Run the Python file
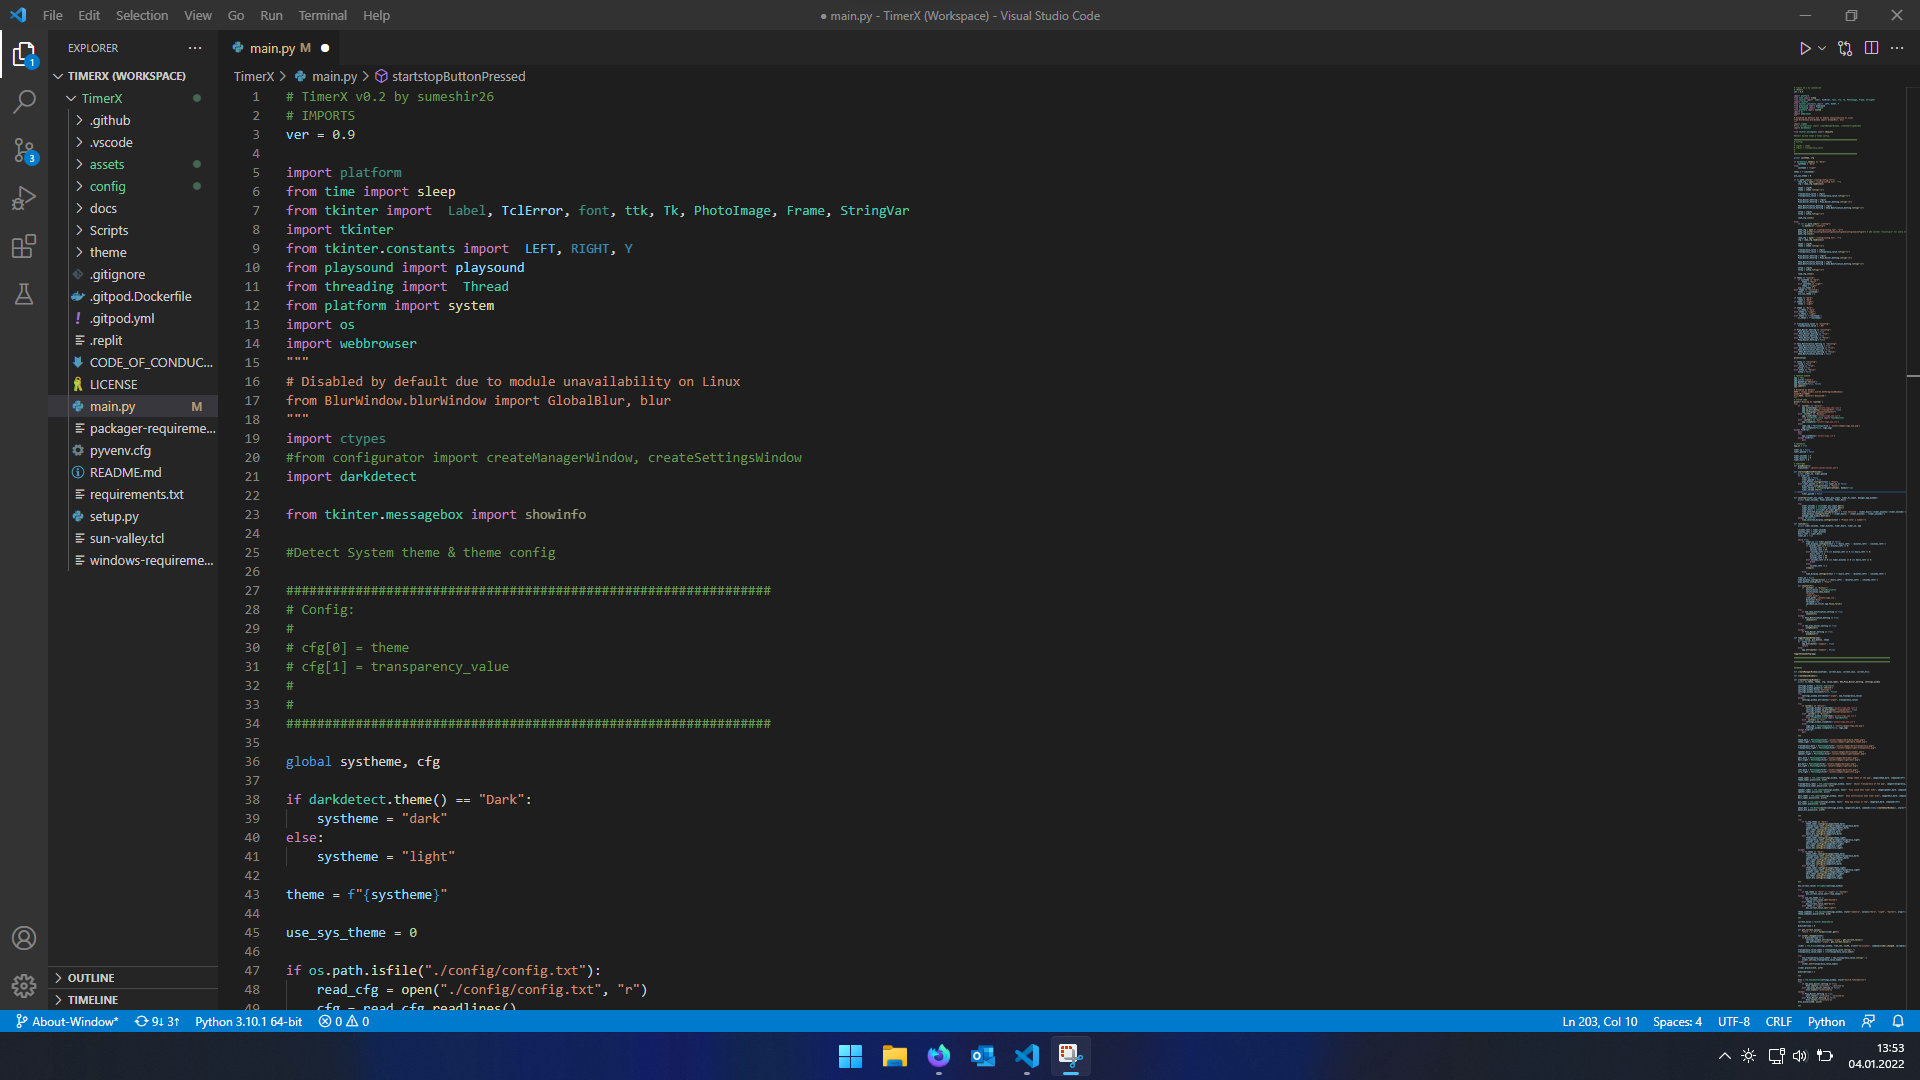1920x1080 pixels. [x=1805, y=47]
